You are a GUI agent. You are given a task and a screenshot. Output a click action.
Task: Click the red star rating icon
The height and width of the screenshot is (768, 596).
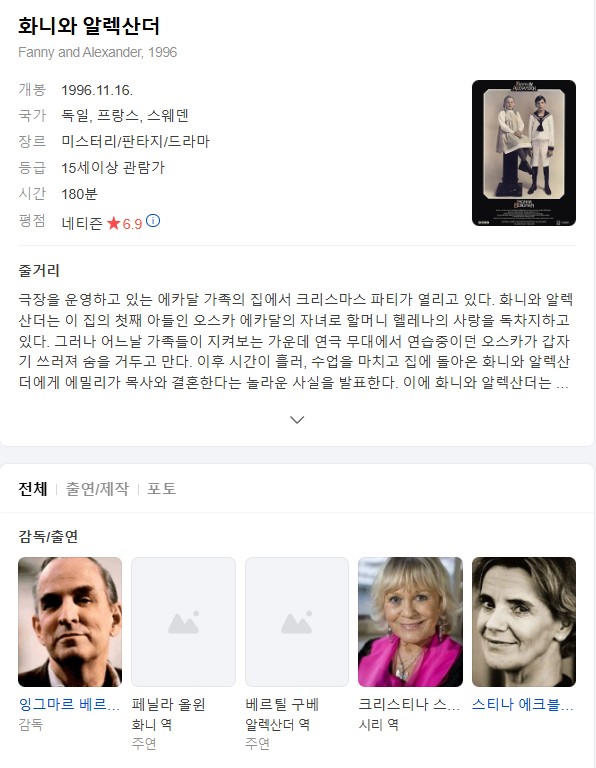pyautogui.click(x=114, y=223)
